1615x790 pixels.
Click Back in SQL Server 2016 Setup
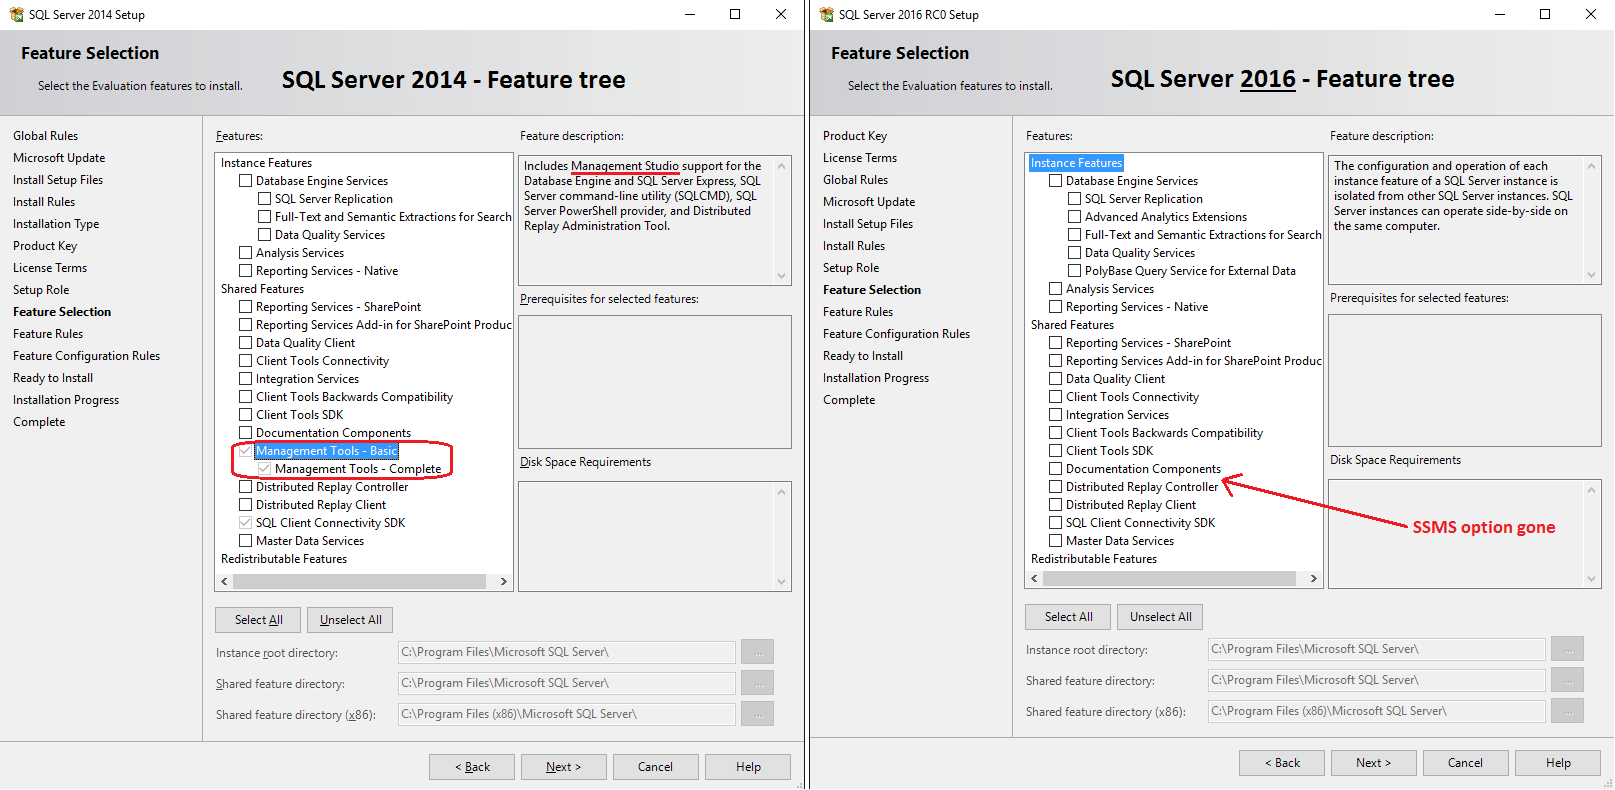pos(1282,763)
